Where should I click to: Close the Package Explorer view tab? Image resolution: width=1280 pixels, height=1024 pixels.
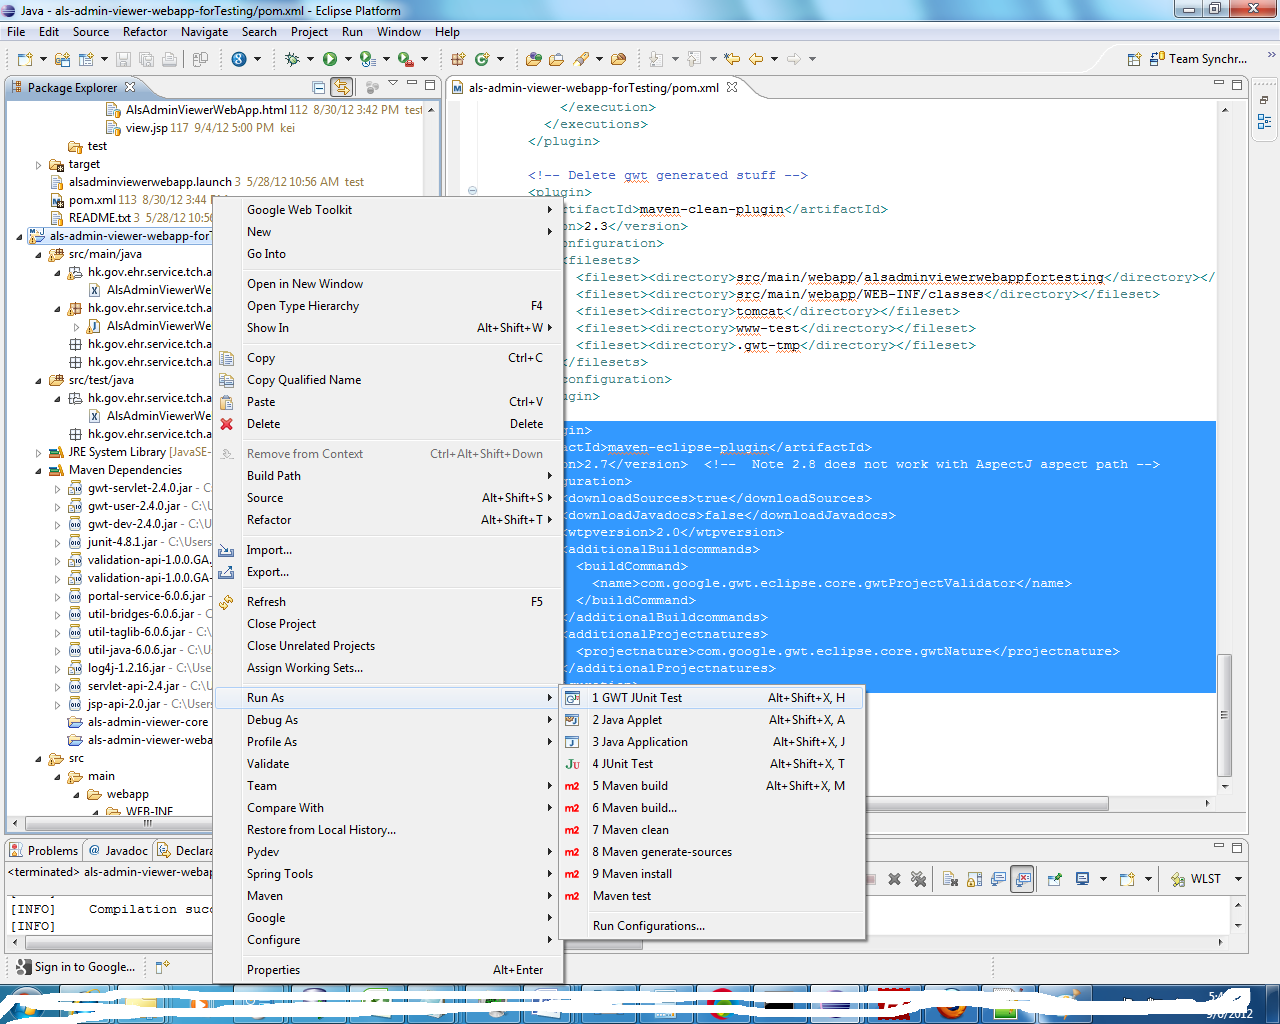pyautogui.click(x=130, y=87)
